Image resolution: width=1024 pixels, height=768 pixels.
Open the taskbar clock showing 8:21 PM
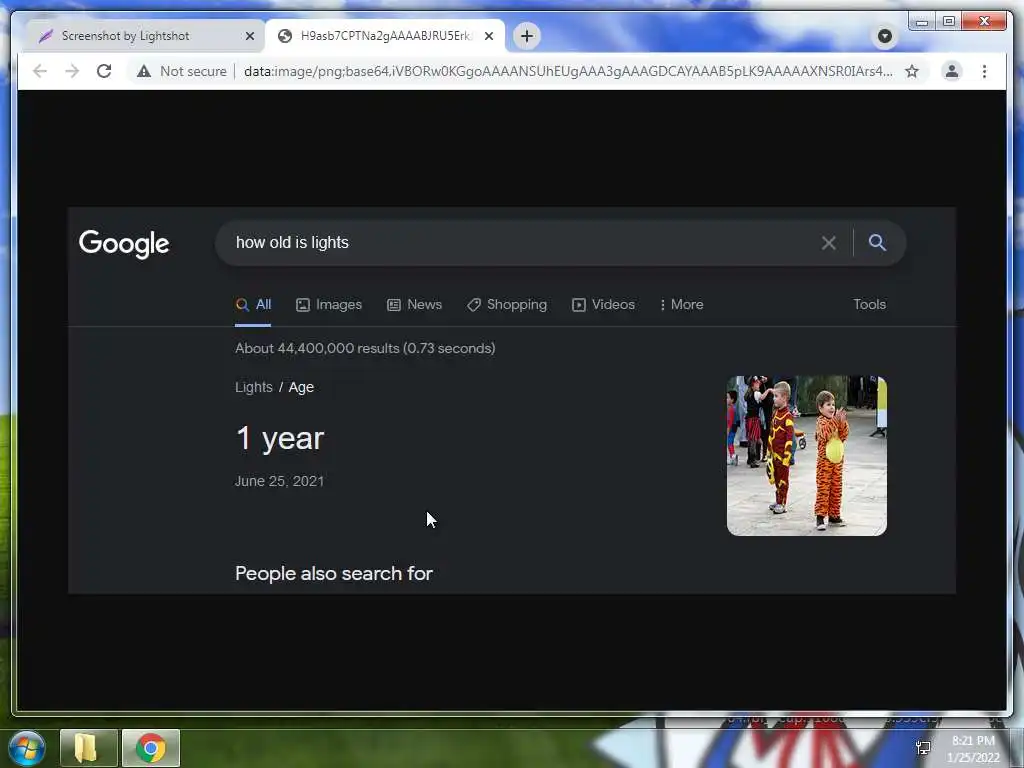973,749
